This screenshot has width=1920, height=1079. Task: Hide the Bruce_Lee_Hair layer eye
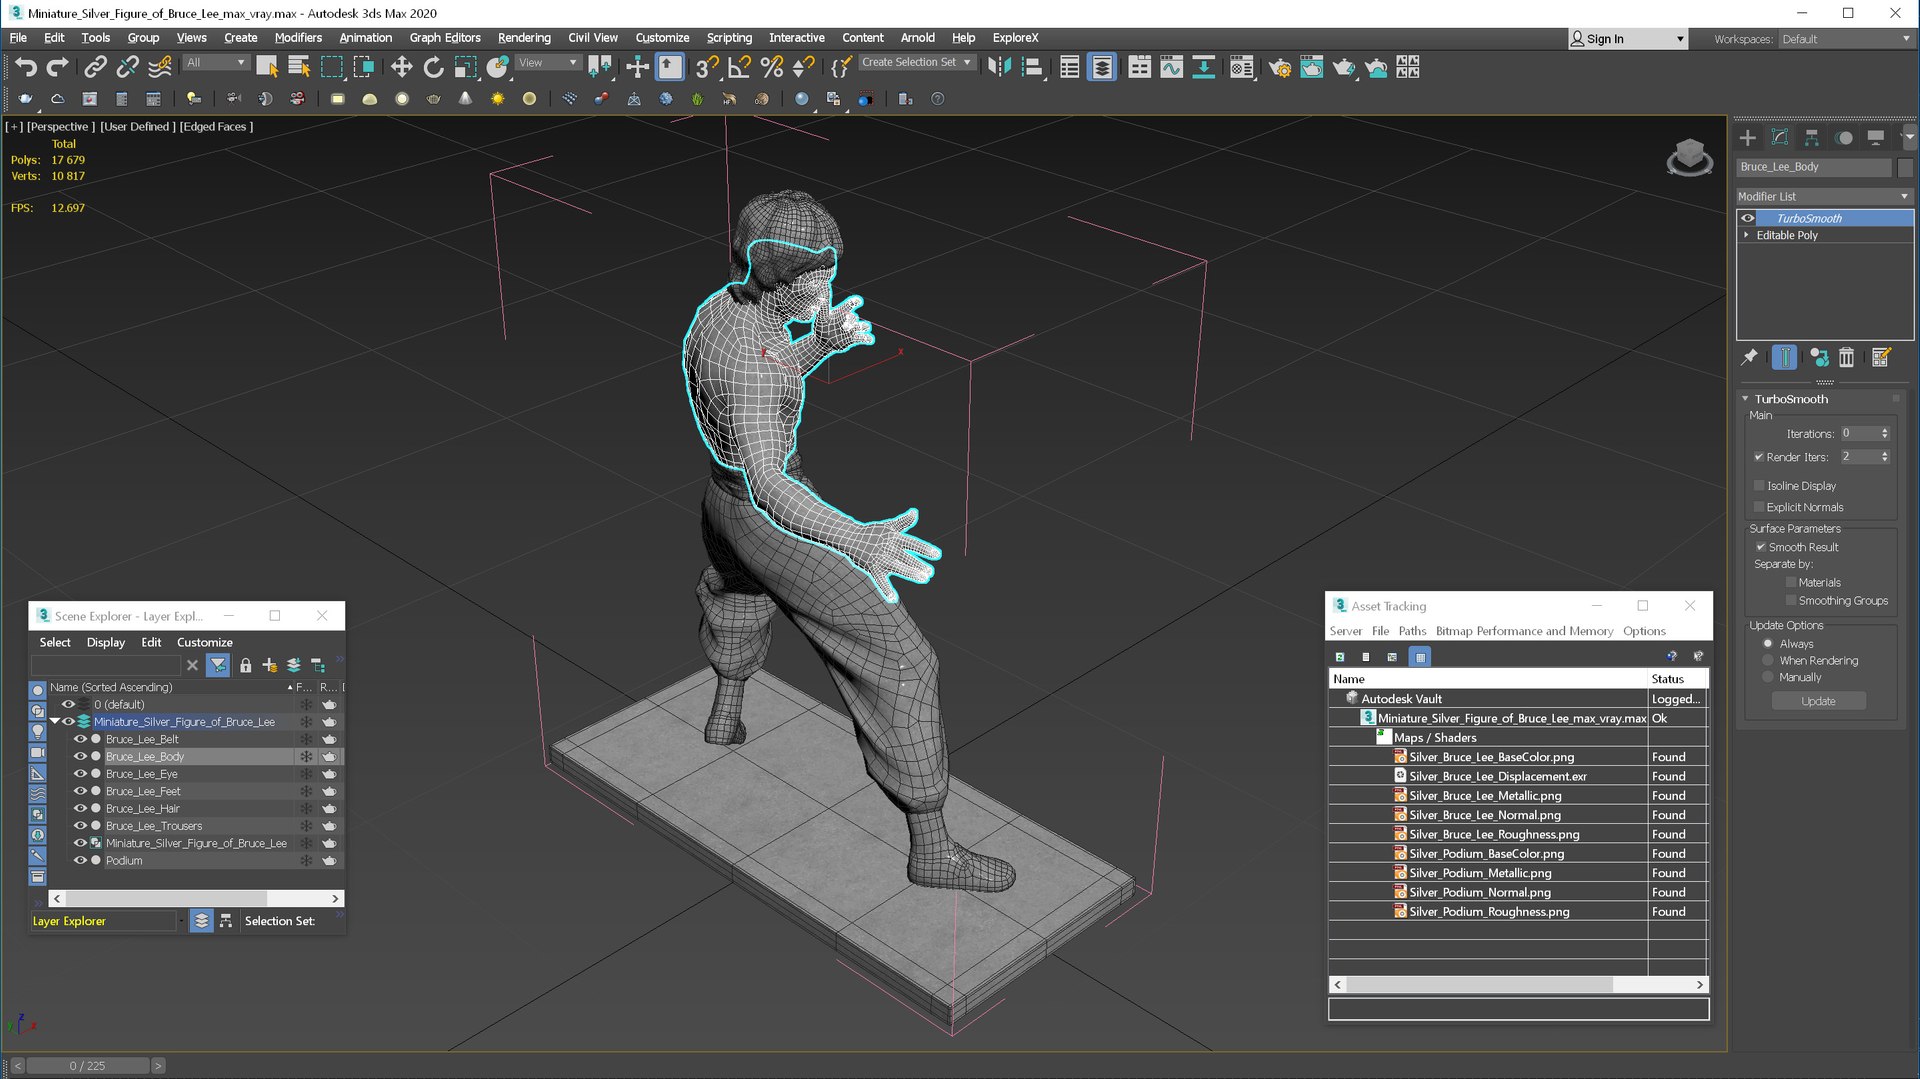click(80, 808)
